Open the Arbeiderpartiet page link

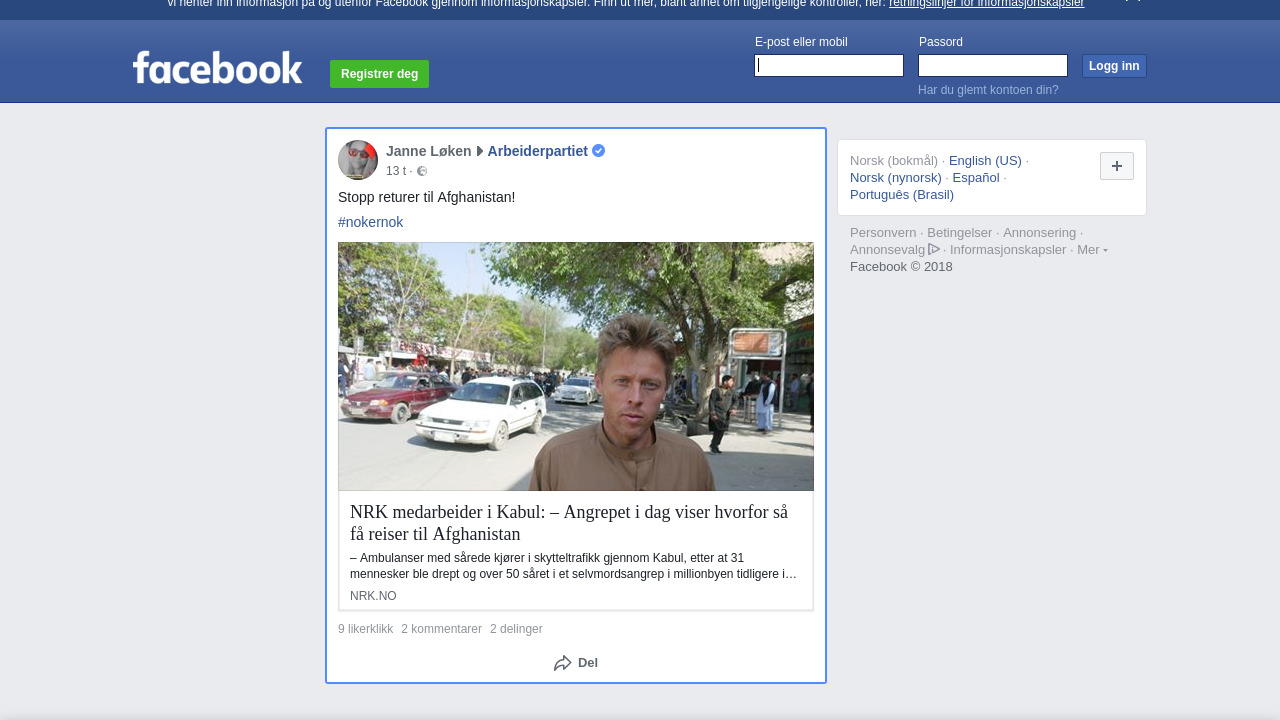tap(537, 151)
